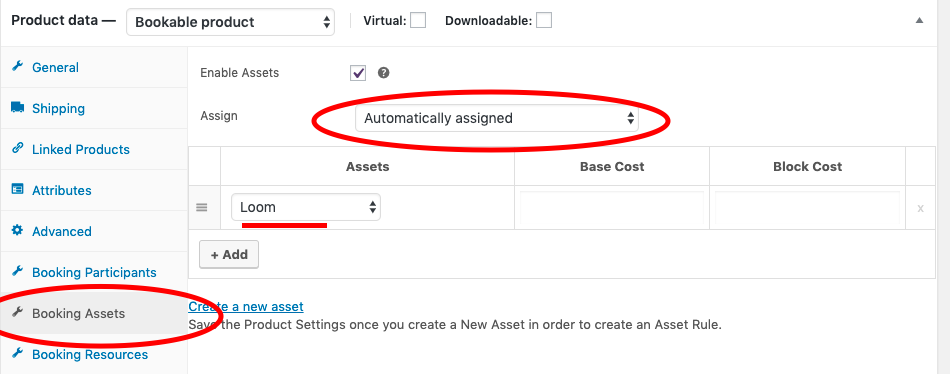Image resolution: width=950 pixels, height=374 pixels.
Task: Click the Enable Assets help question icon
Action: (x=383, y=73)
